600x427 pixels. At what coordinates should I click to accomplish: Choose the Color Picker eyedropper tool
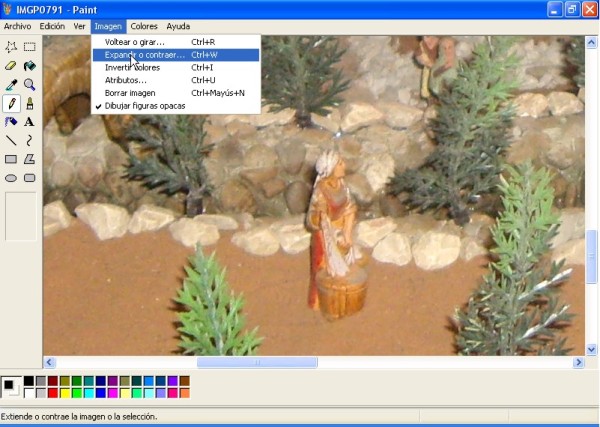(11, 85)
